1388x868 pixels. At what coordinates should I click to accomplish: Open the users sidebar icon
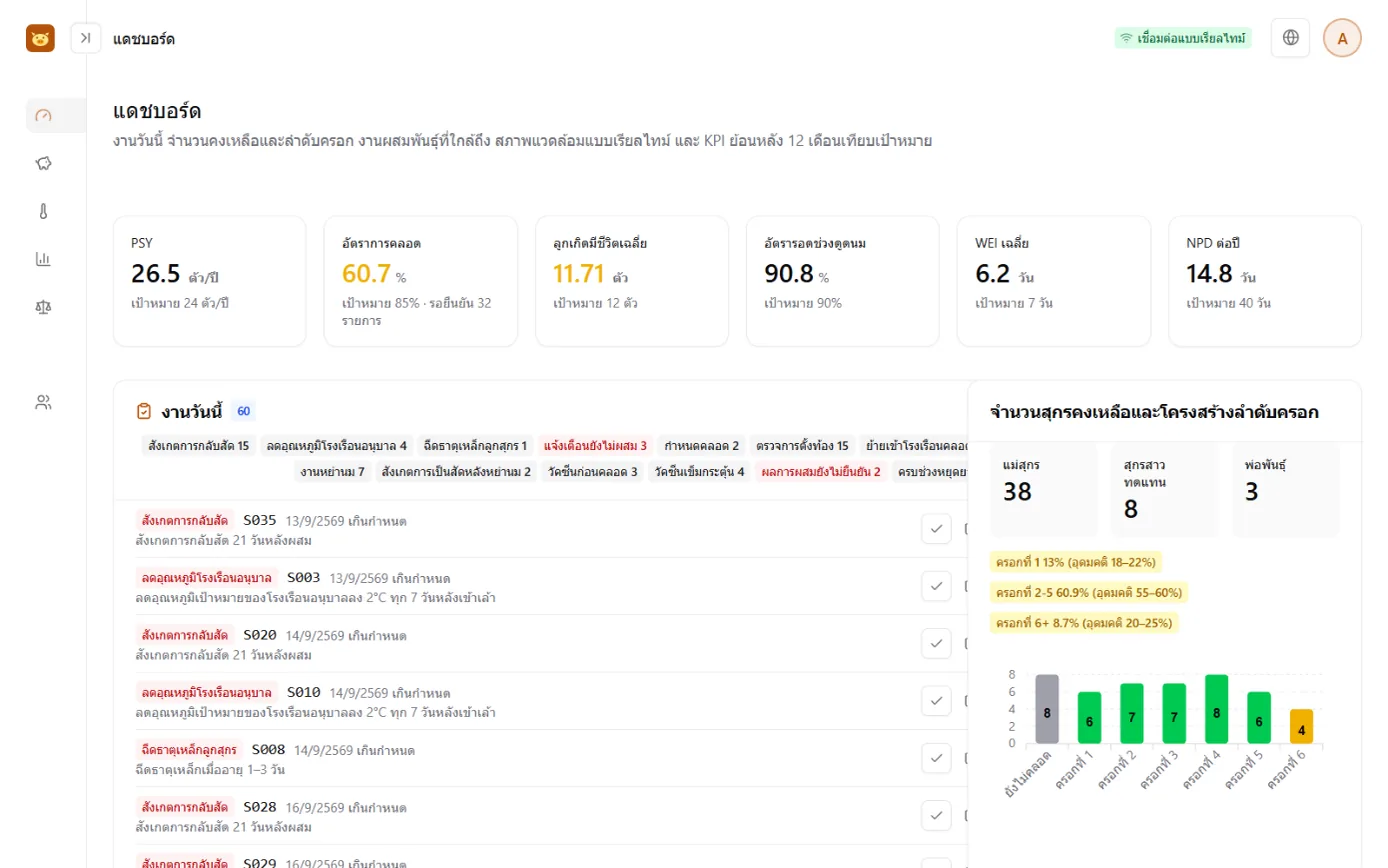[43, 403]
